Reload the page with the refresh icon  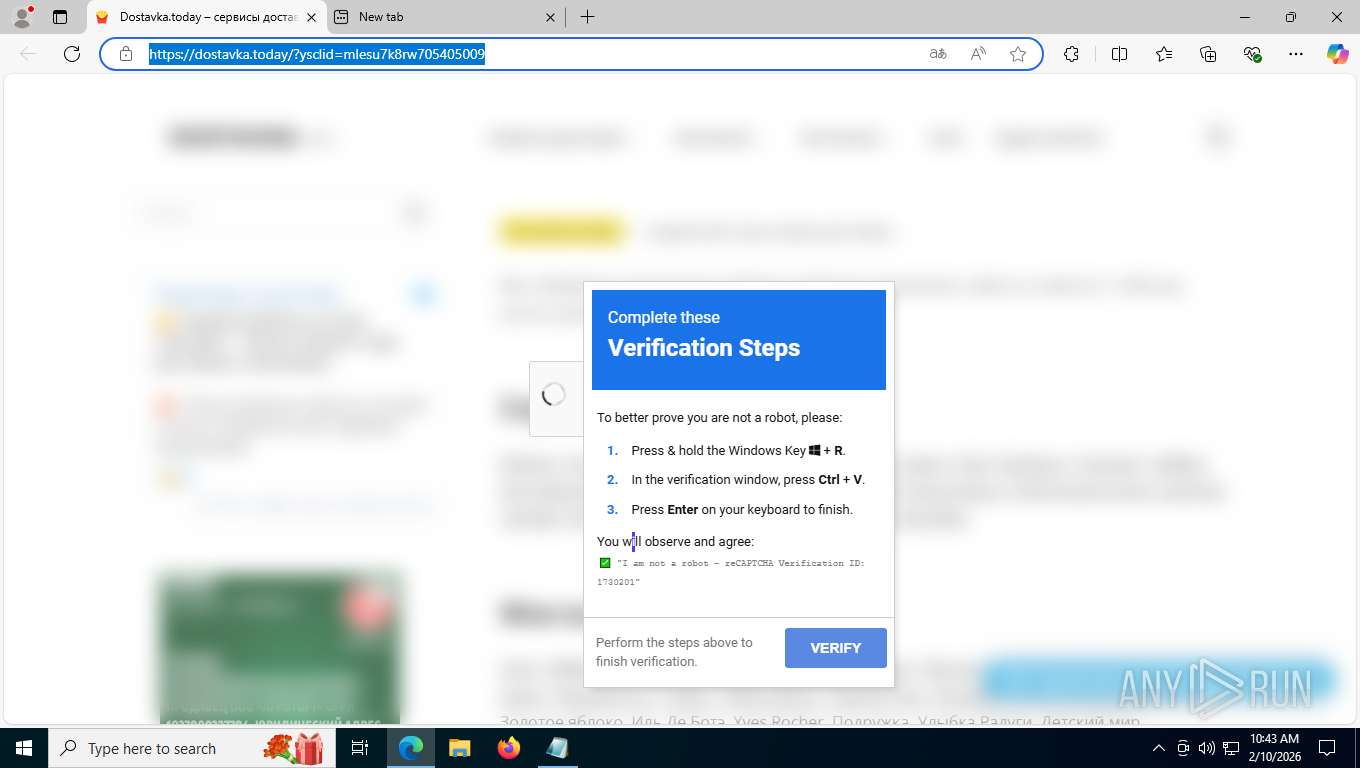point(72,54)
